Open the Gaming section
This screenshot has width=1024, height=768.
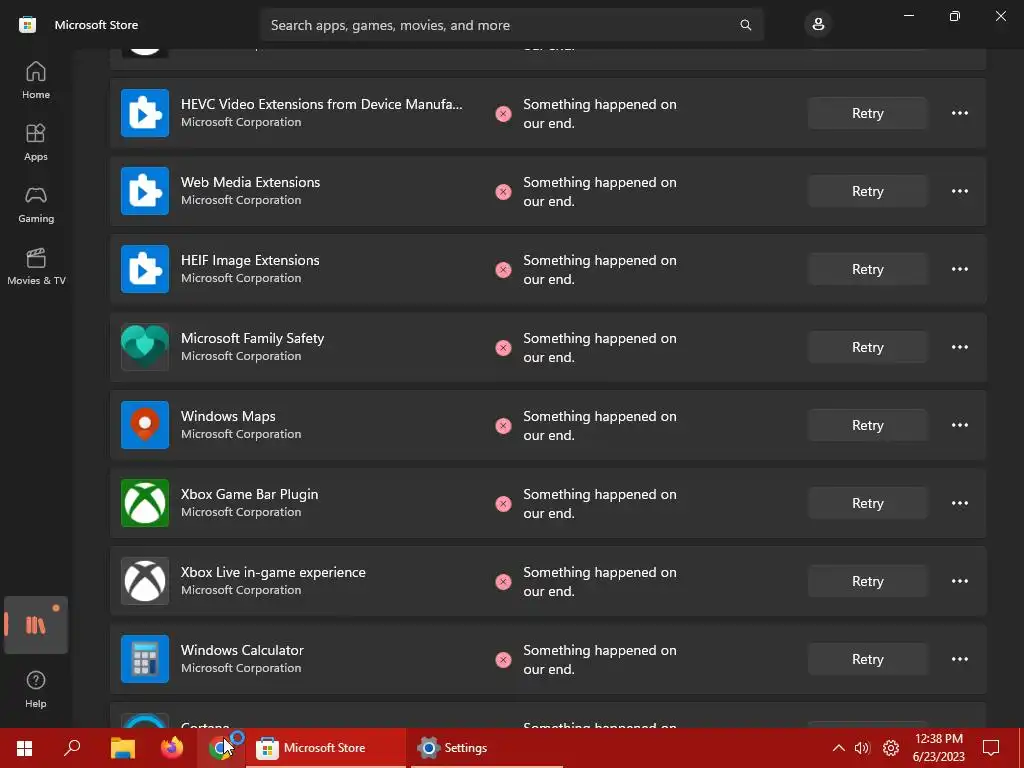click(36, 204)
